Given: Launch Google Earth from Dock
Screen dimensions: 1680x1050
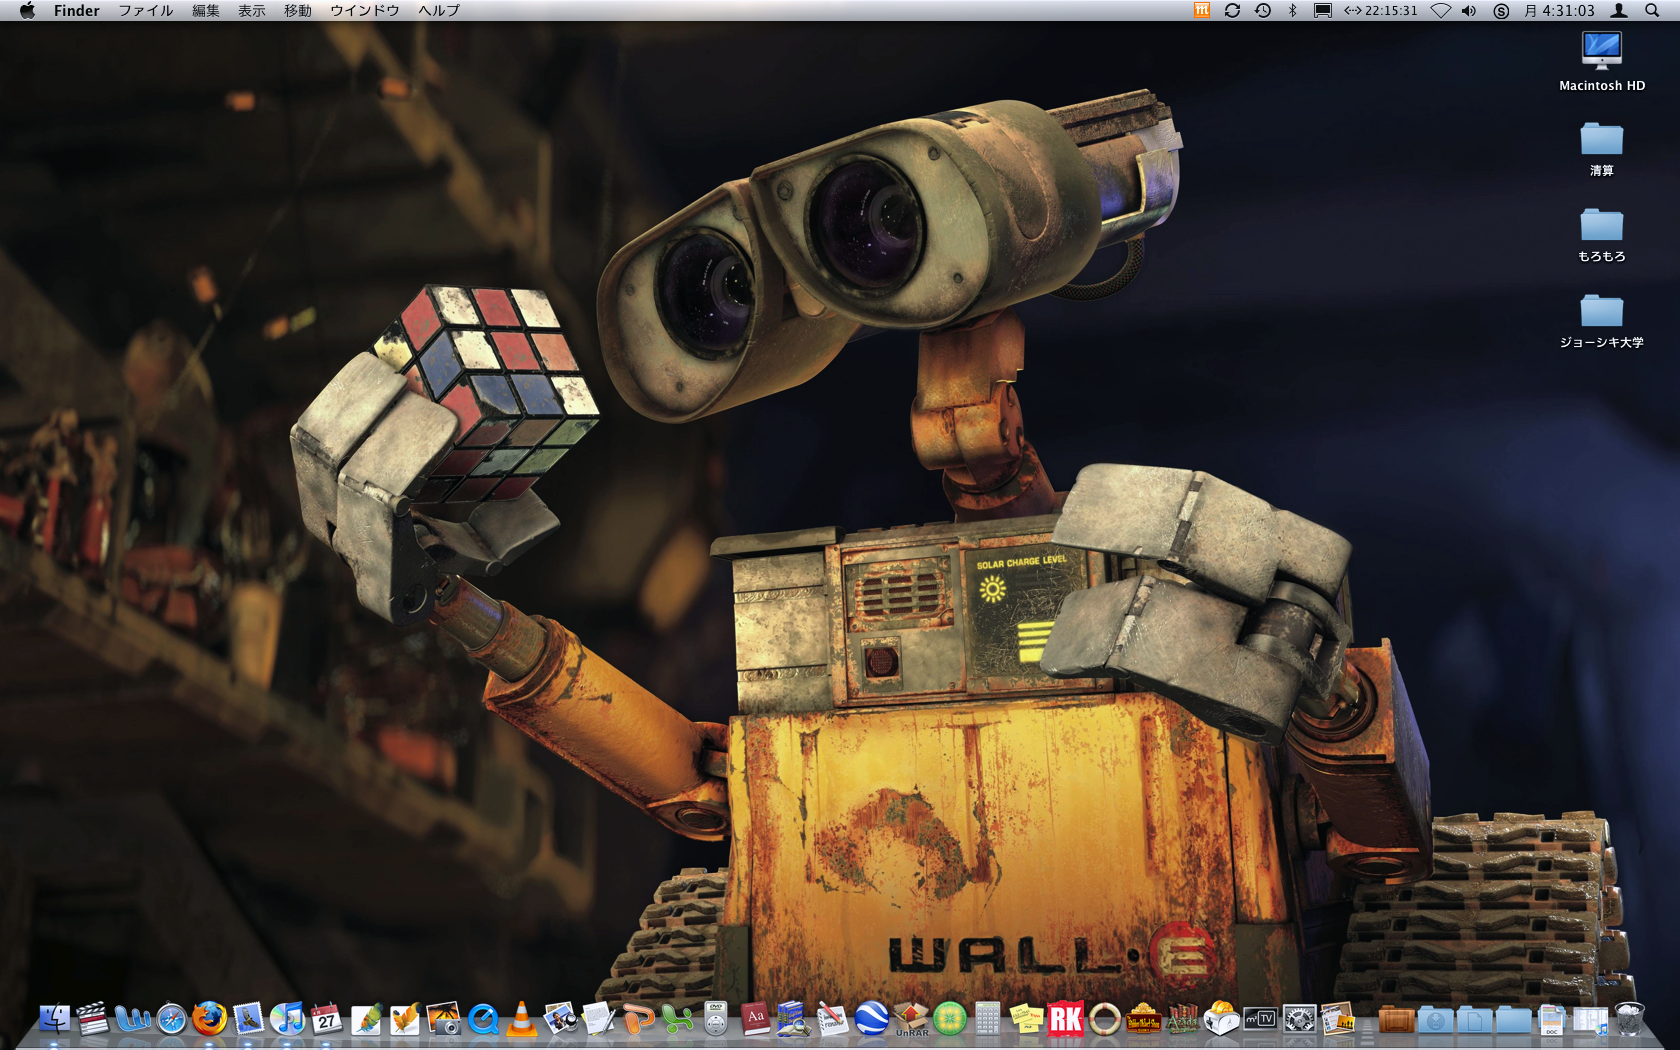Looking at the screenshot, I should point(871,1019).
